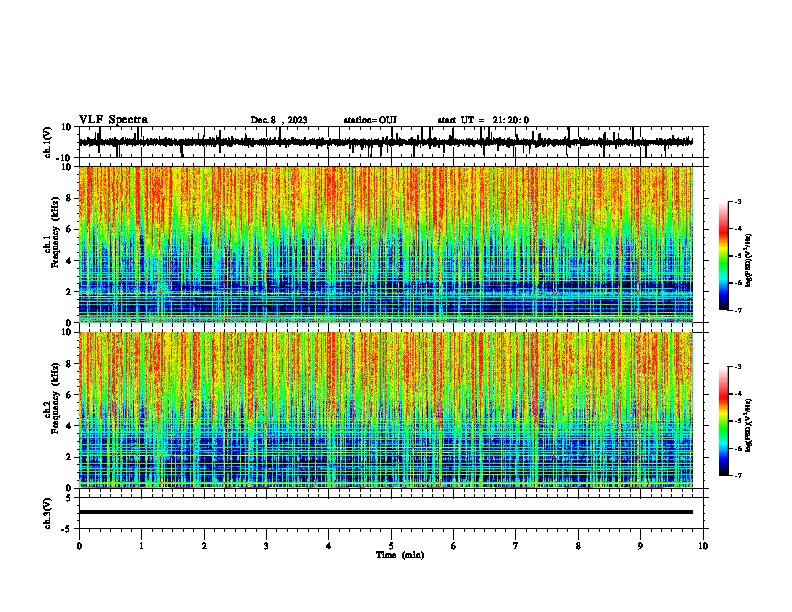
Task: Click time axis tick label "7"
Action: [x=516, y=546]
